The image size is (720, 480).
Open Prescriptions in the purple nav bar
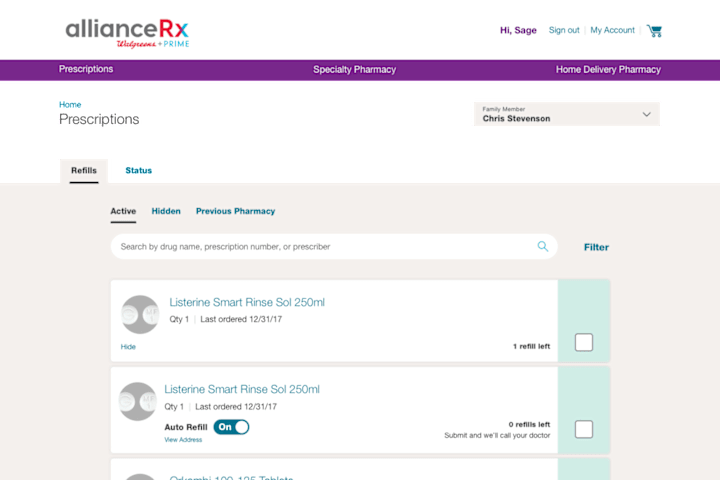point(86,69)
